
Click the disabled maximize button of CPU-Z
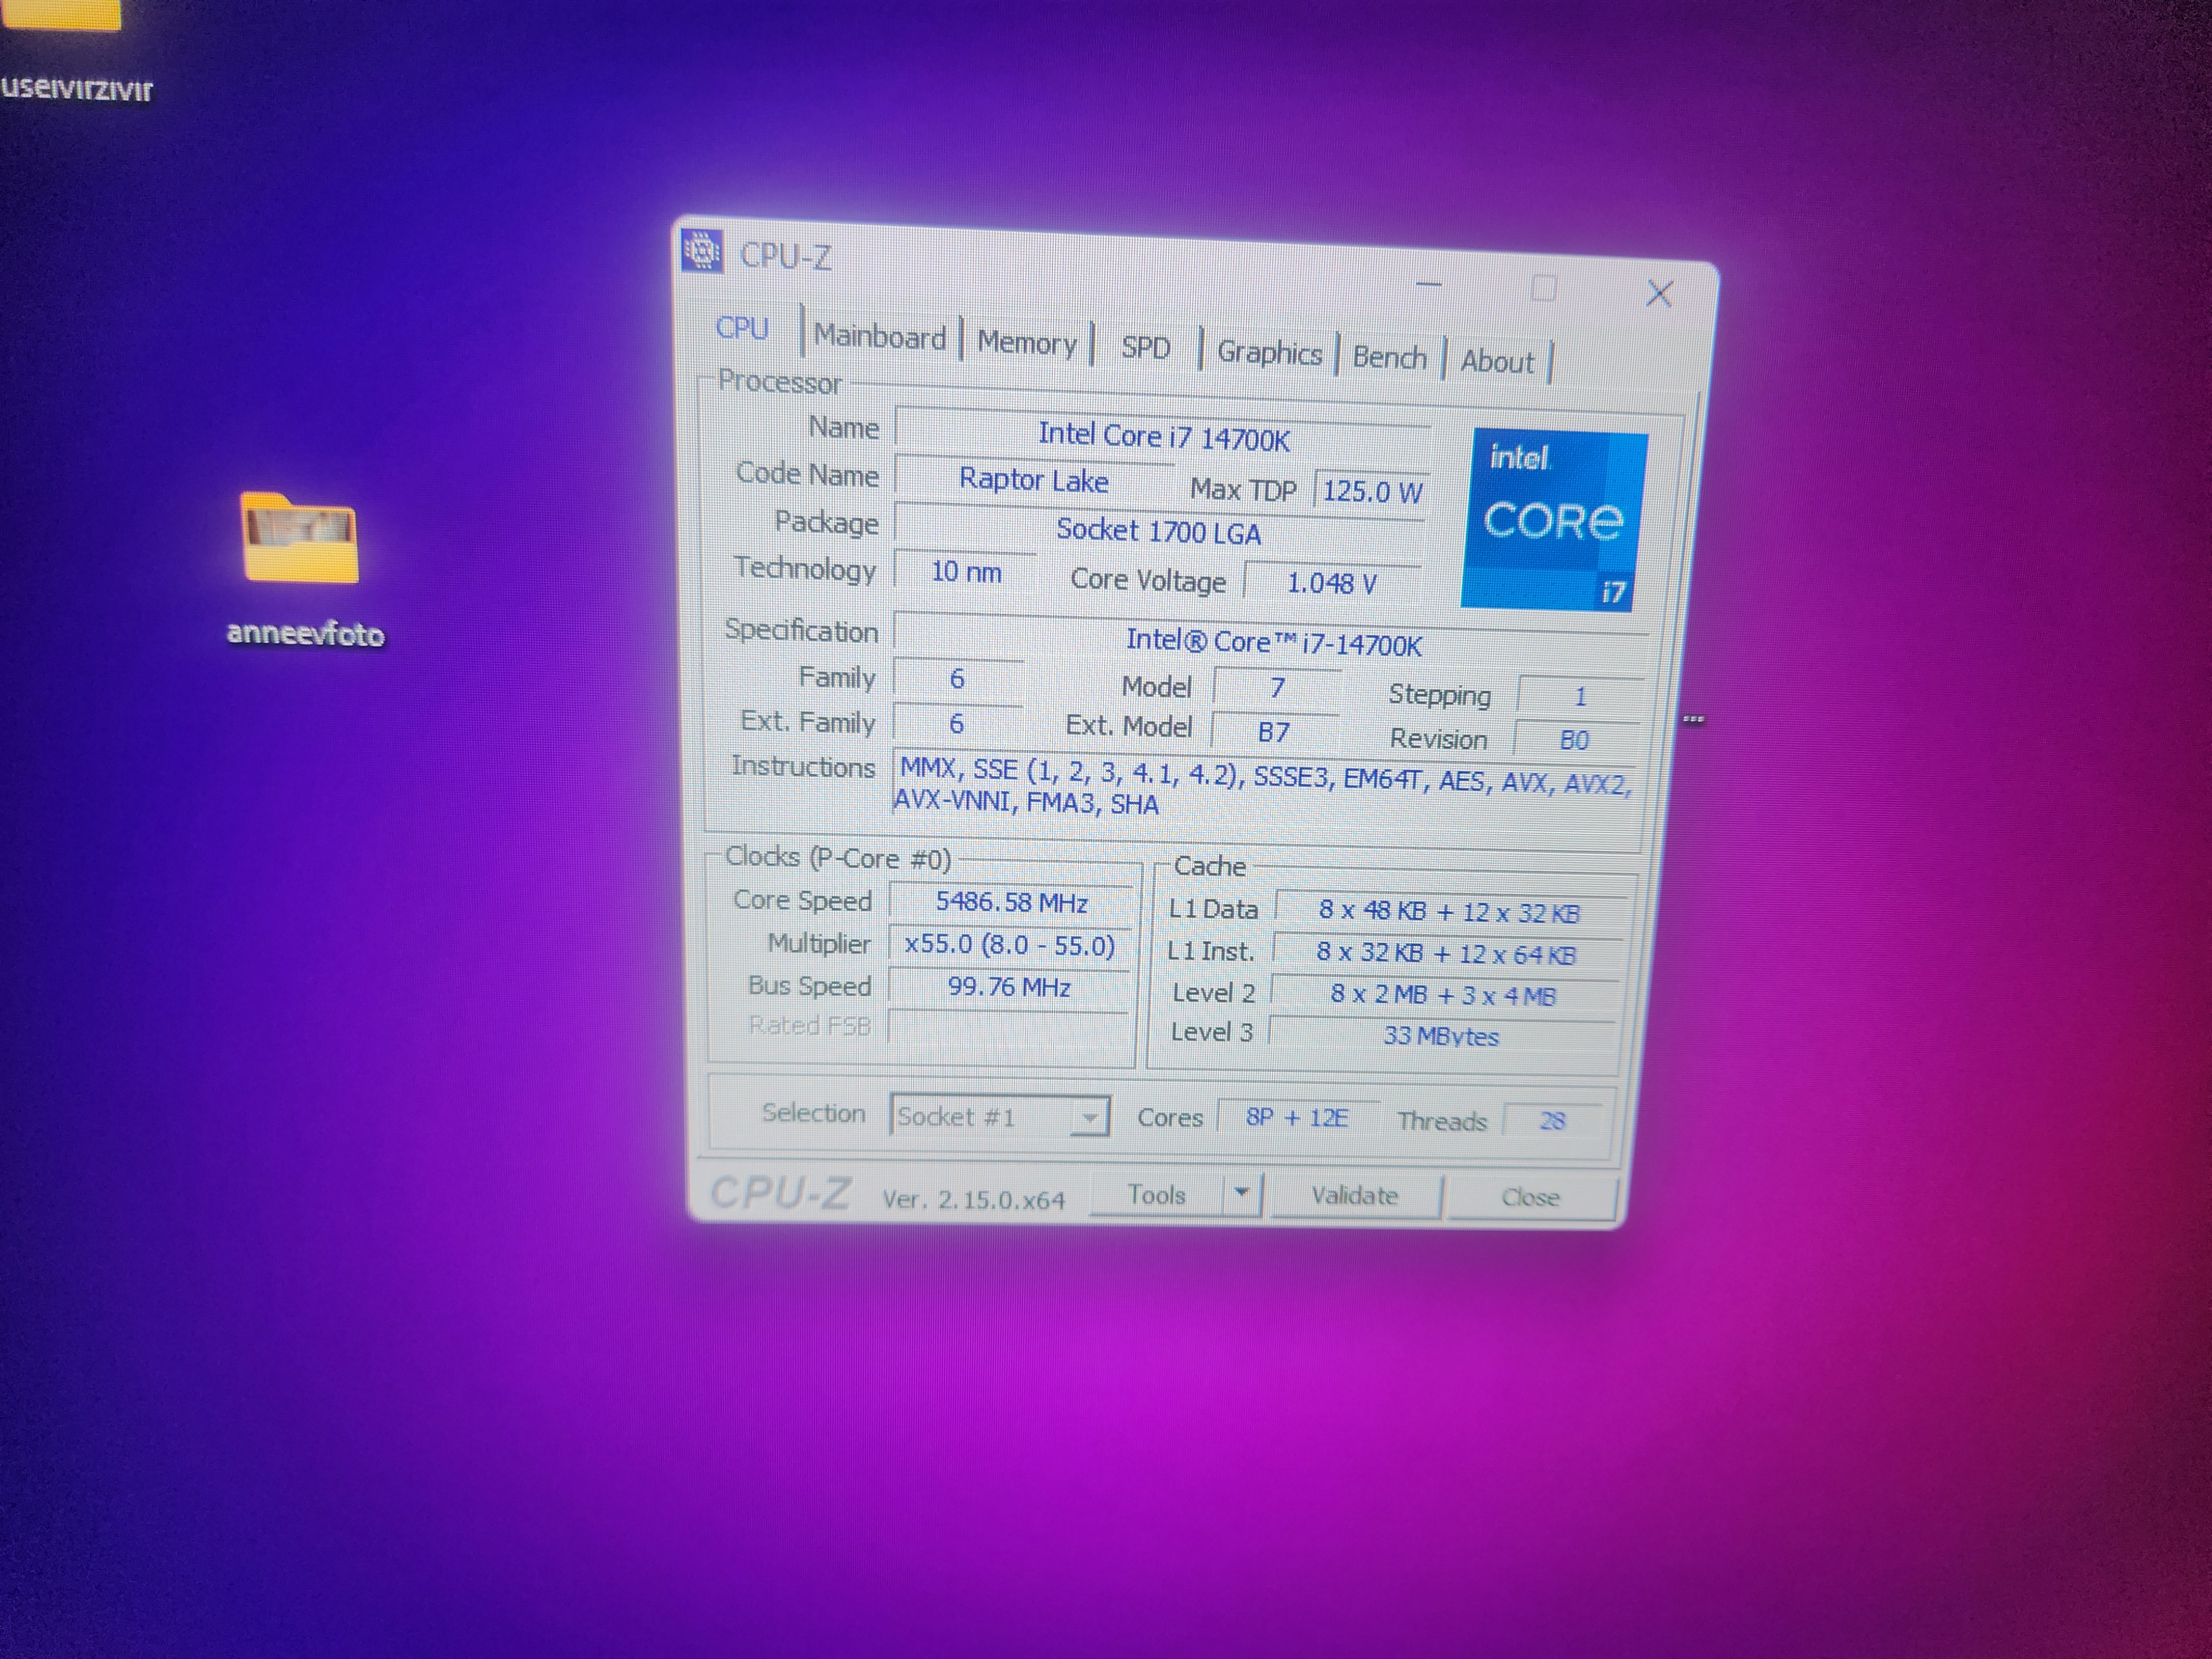pyautogui.click(x=1544, y=289)
